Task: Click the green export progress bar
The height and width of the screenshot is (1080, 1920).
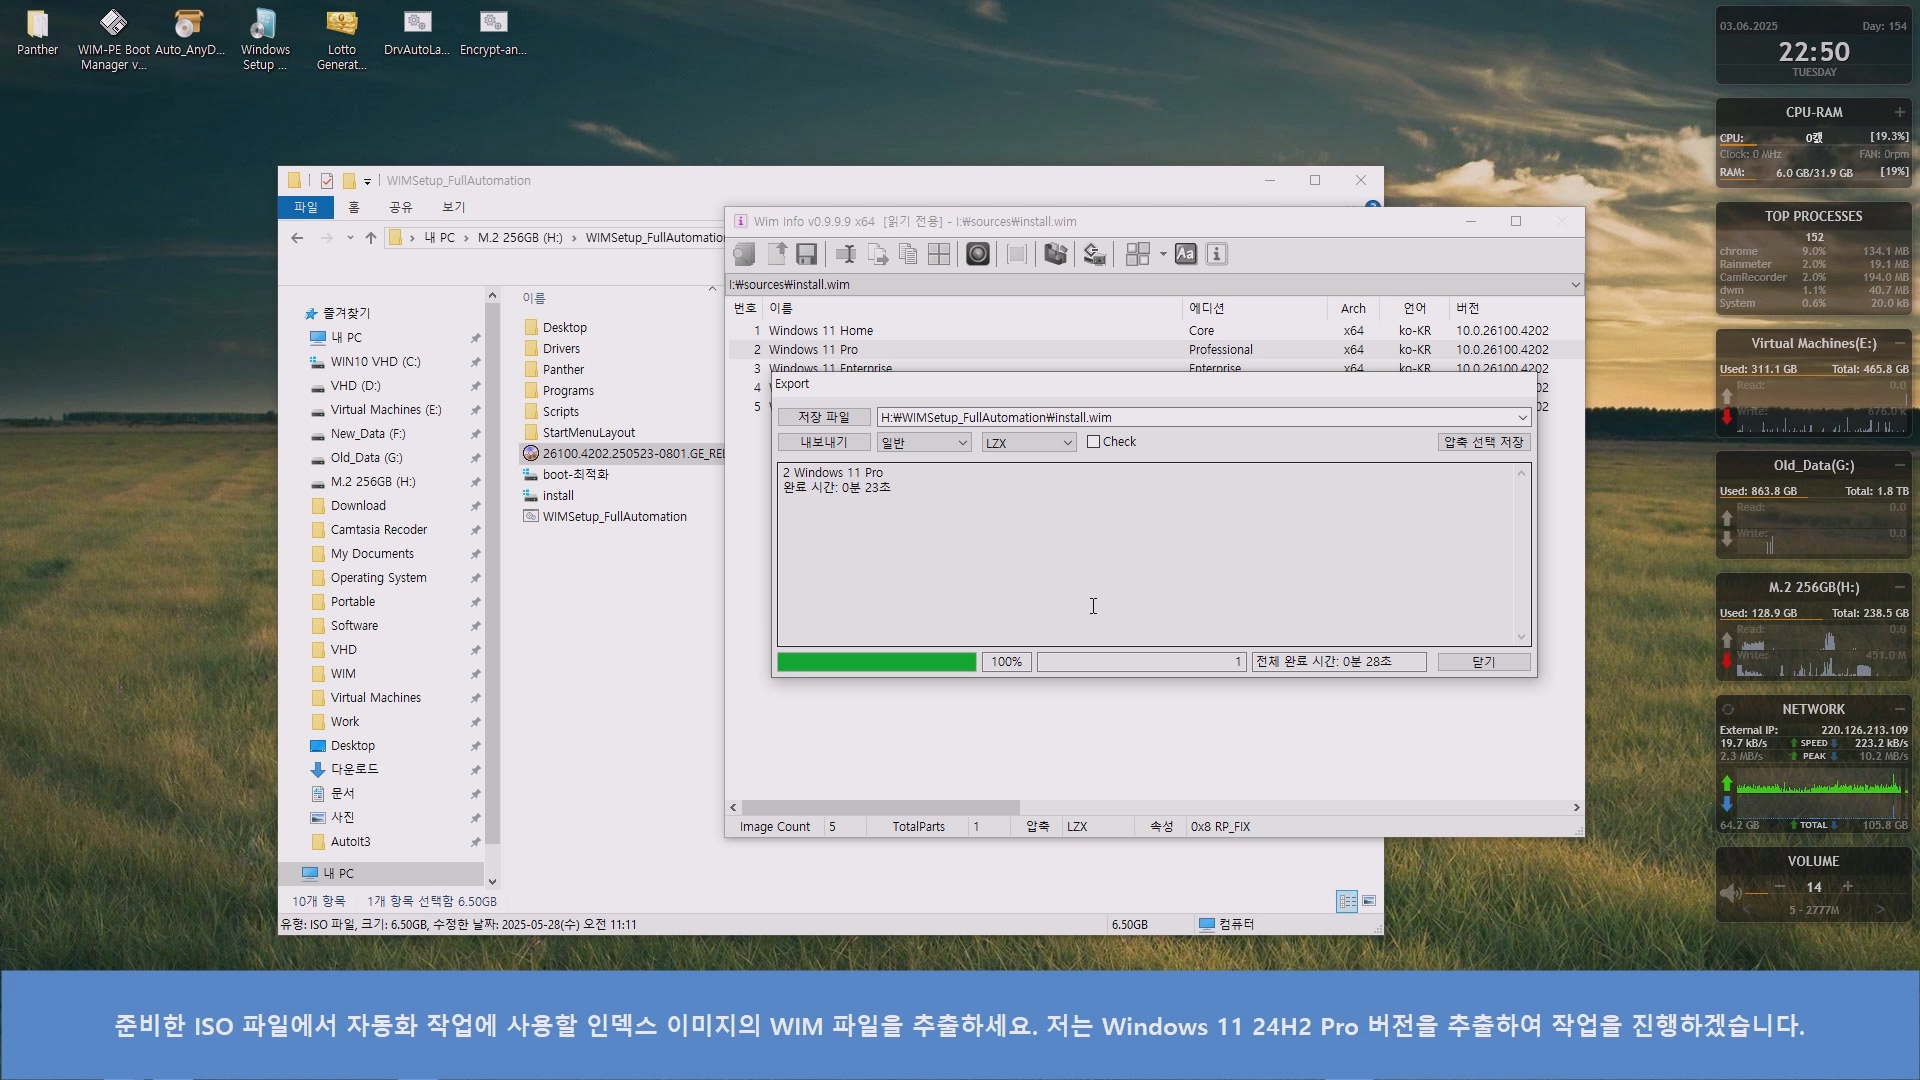Action: point(876,662)
